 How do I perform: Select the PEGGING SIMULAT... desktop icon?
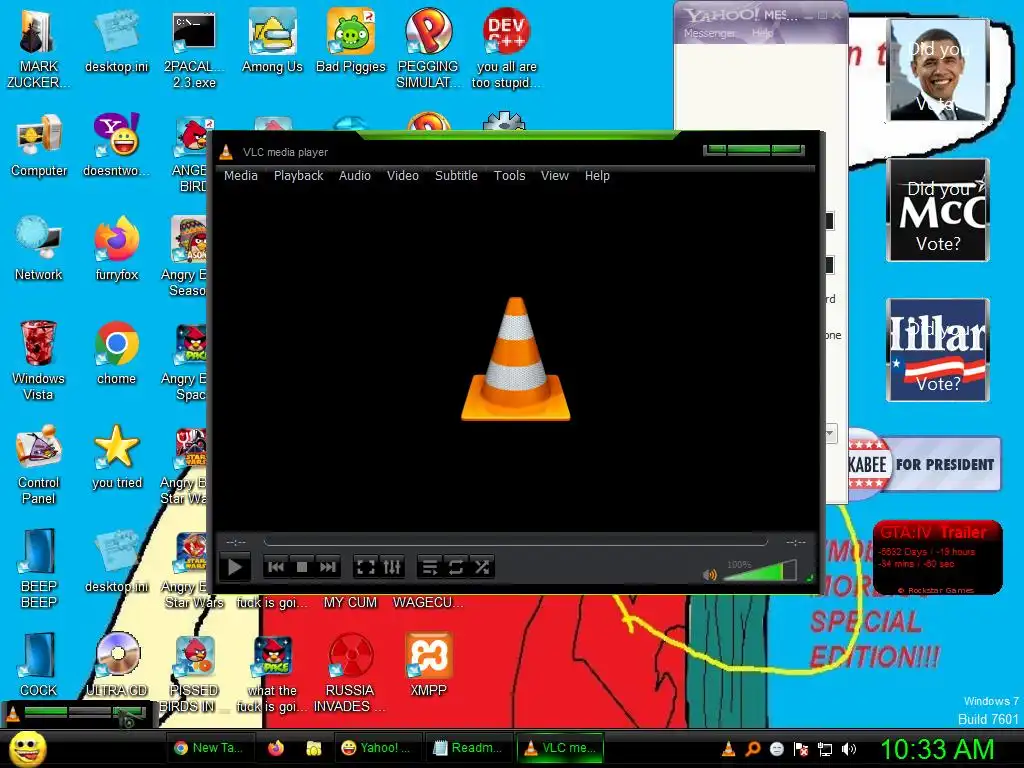[x=428, y=50]
